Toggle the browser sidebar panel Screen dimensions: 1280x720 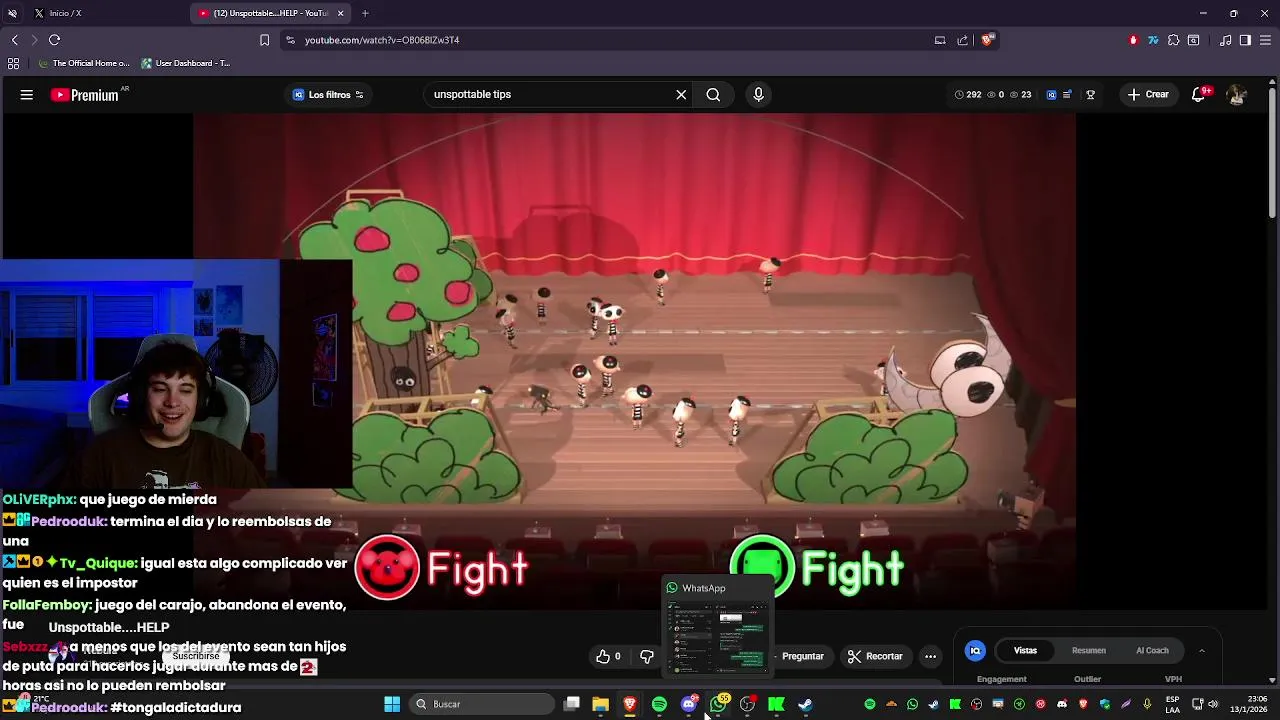coord(1245,40)
